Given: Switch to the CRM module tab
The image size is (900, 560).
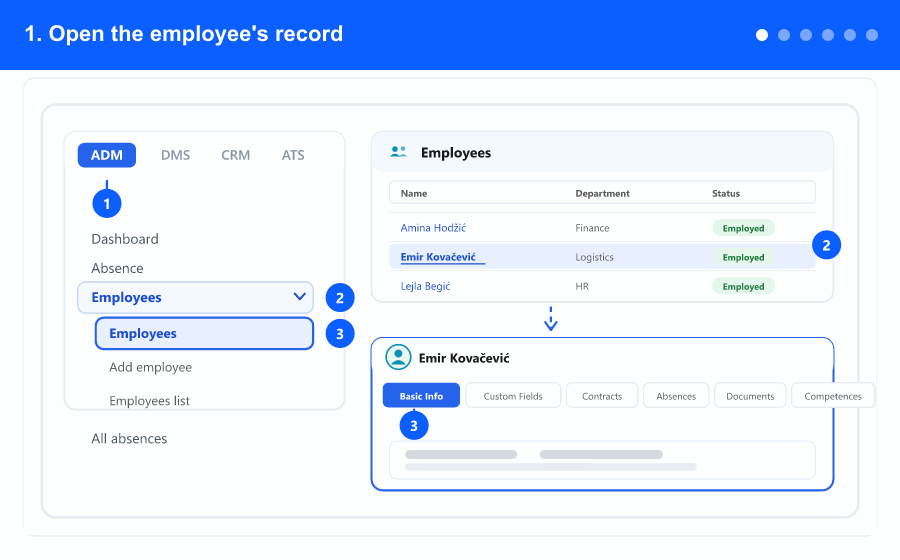Looking at the screenshot, I should point(235,155).
